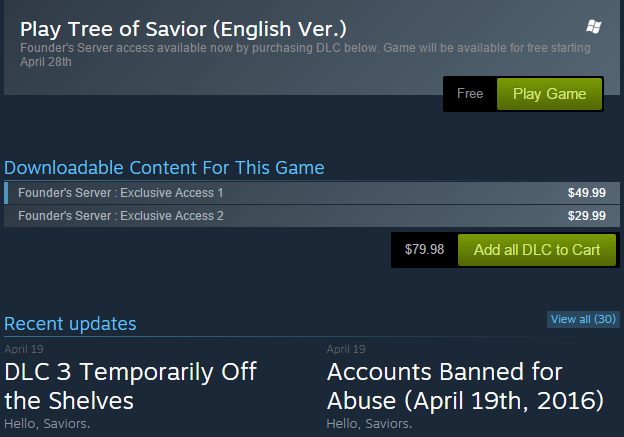This screenshot has height=437, width=624.
Task: Click the Free price label
Action: tap(470, 94)
